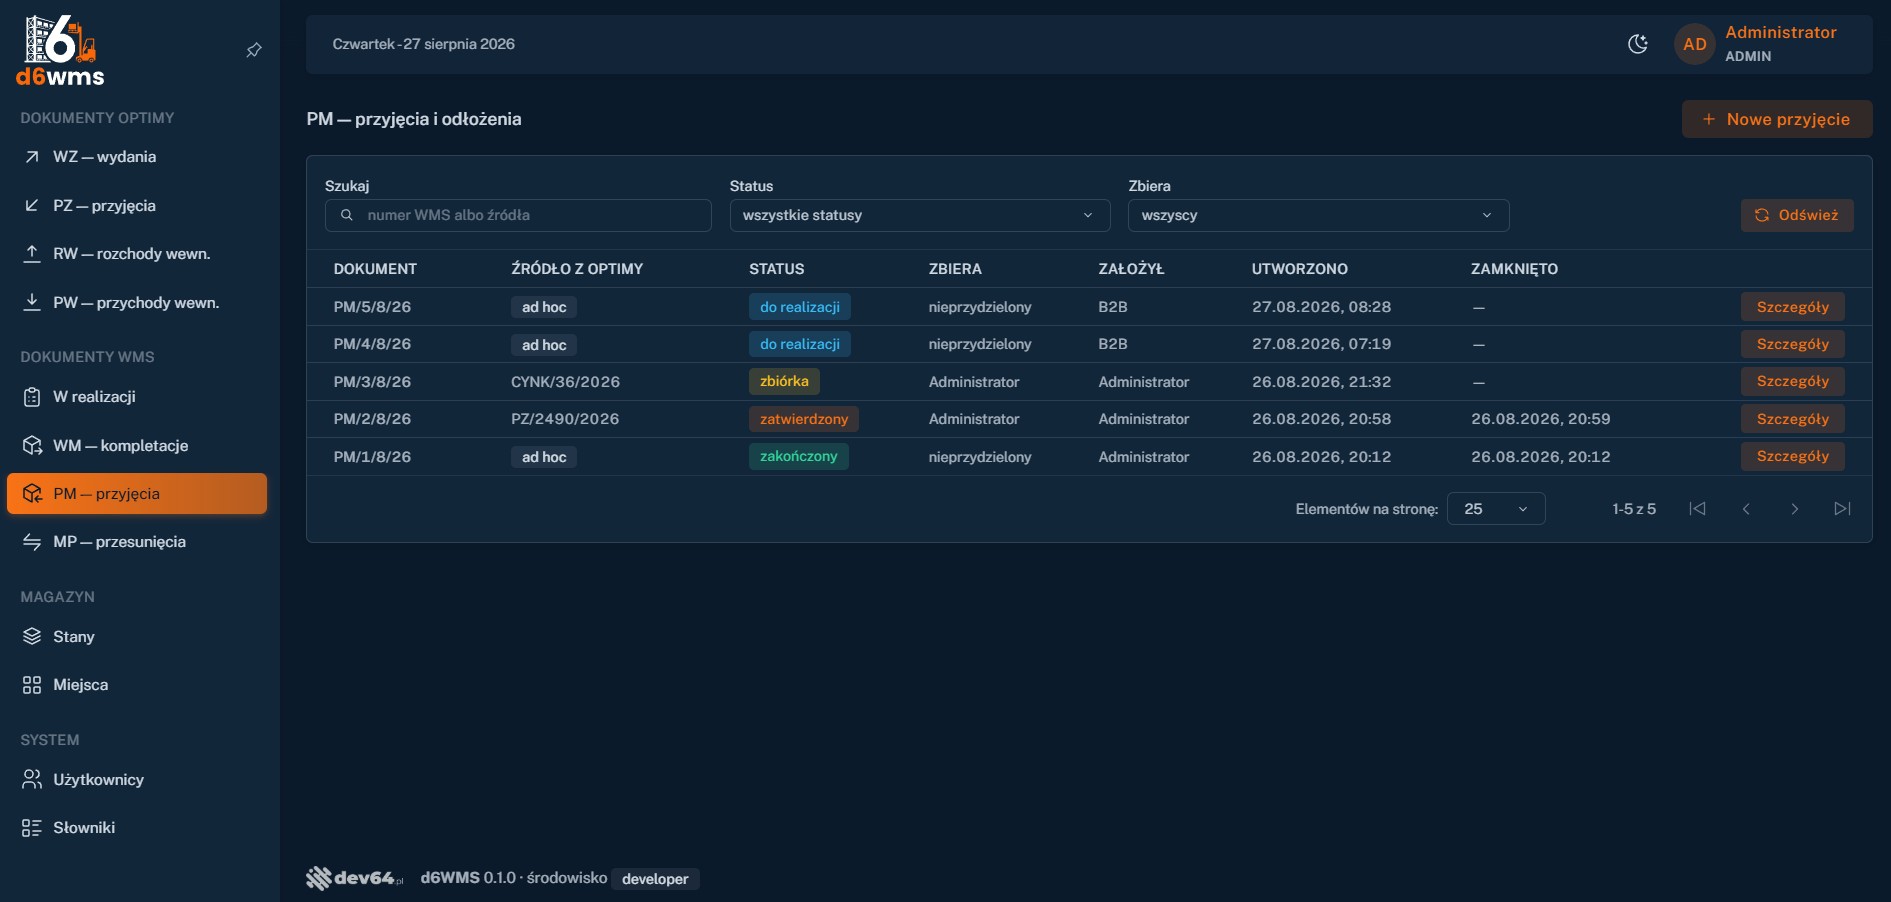Click the zakończony status badge
This screenshot has height=902, width=1891.
coord(799,456)
